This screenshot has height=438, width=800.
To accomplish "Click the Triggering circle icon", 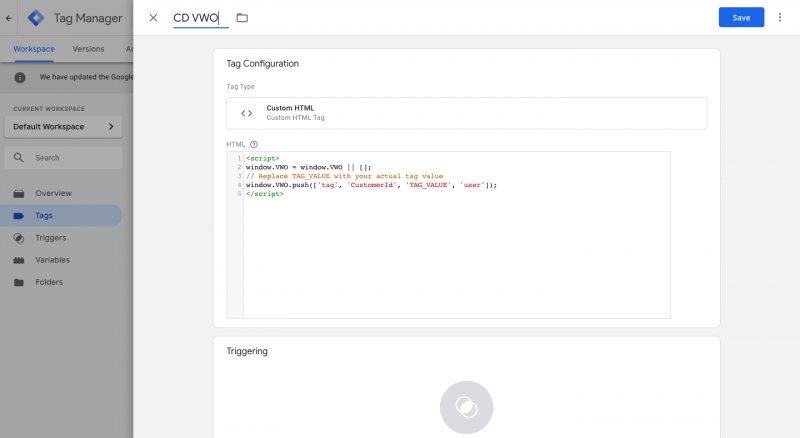I will [466, 407].
